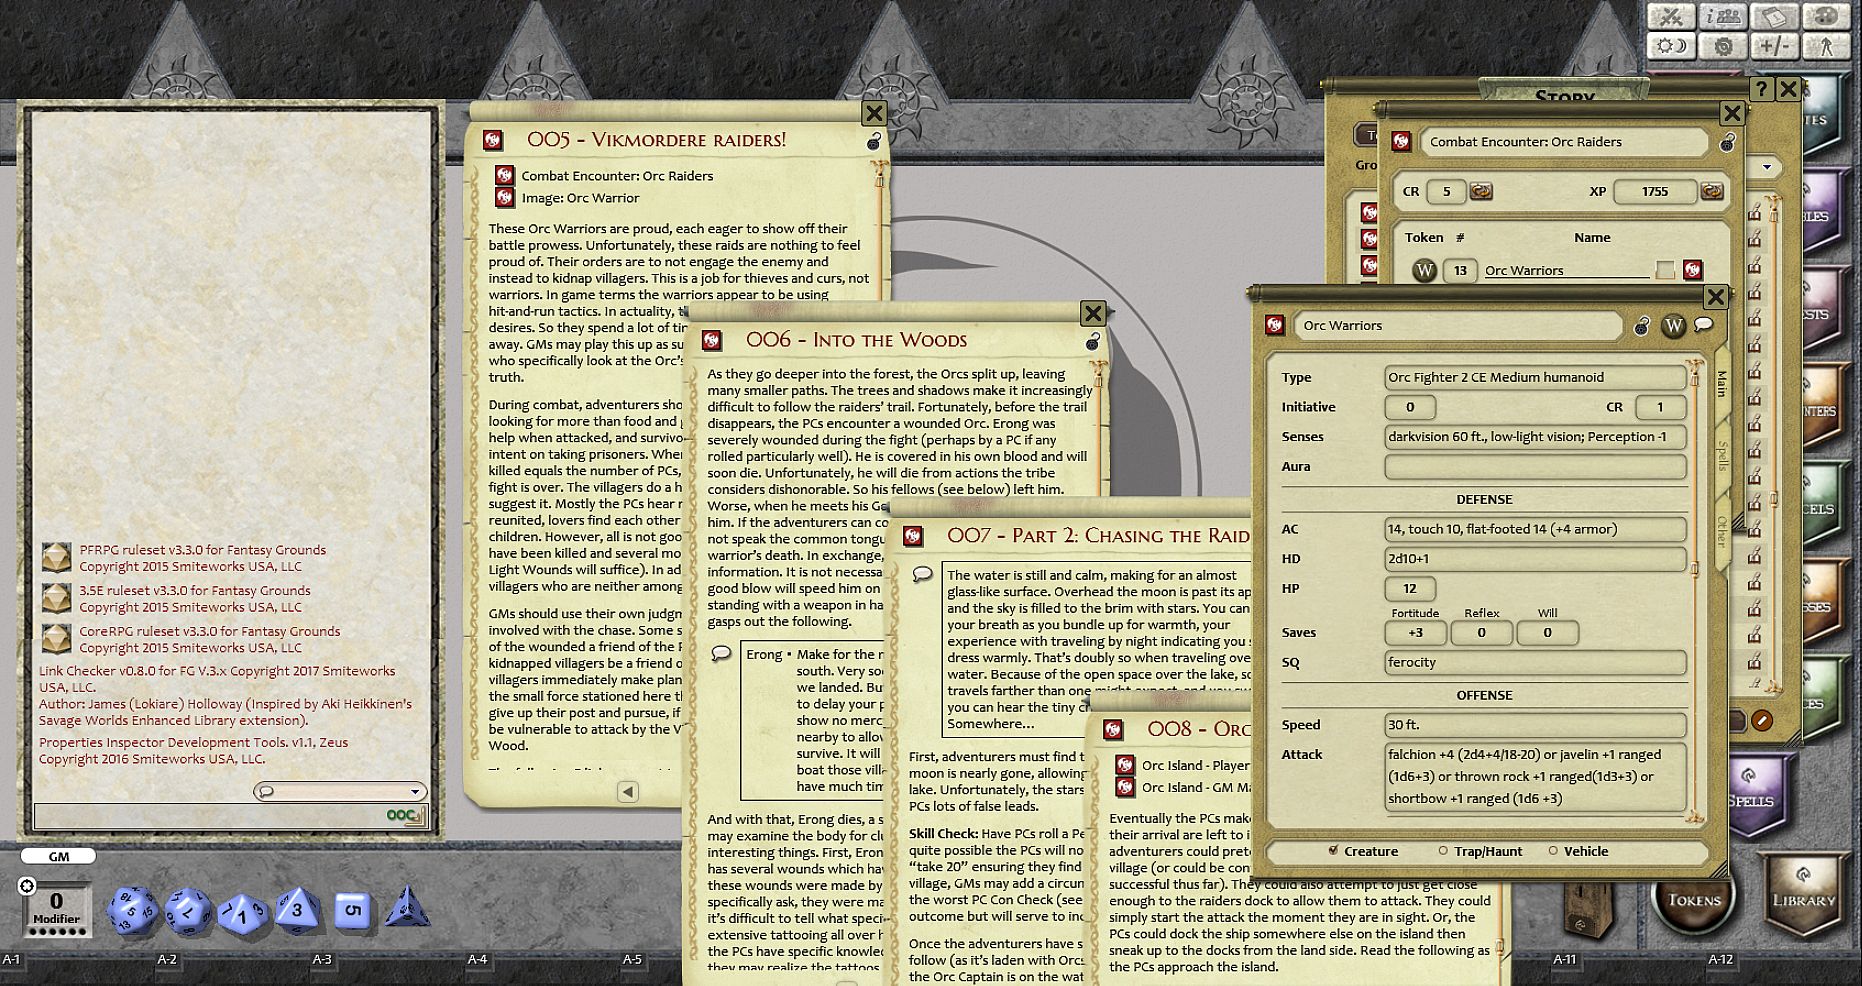Click speech bubble icon in Orc Warriors header
The width and height of the screenshot is (1862, 986).
[x=1704, y=325]
